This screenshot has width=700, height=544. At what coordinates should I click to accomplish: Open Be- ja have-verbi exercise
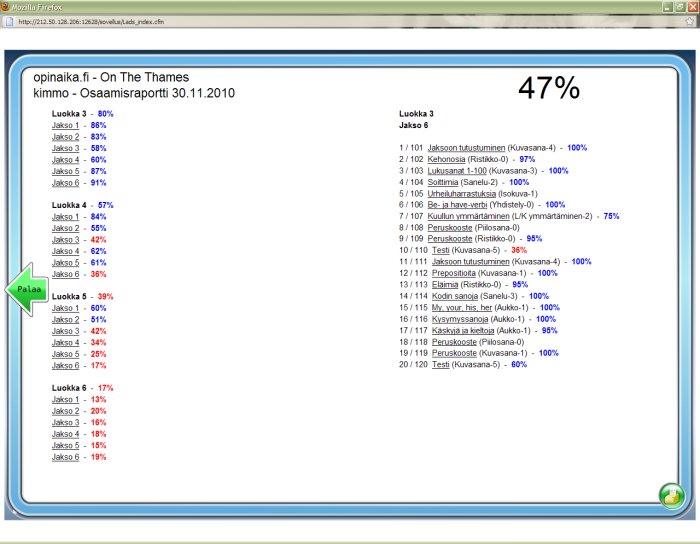coord(457,205)
